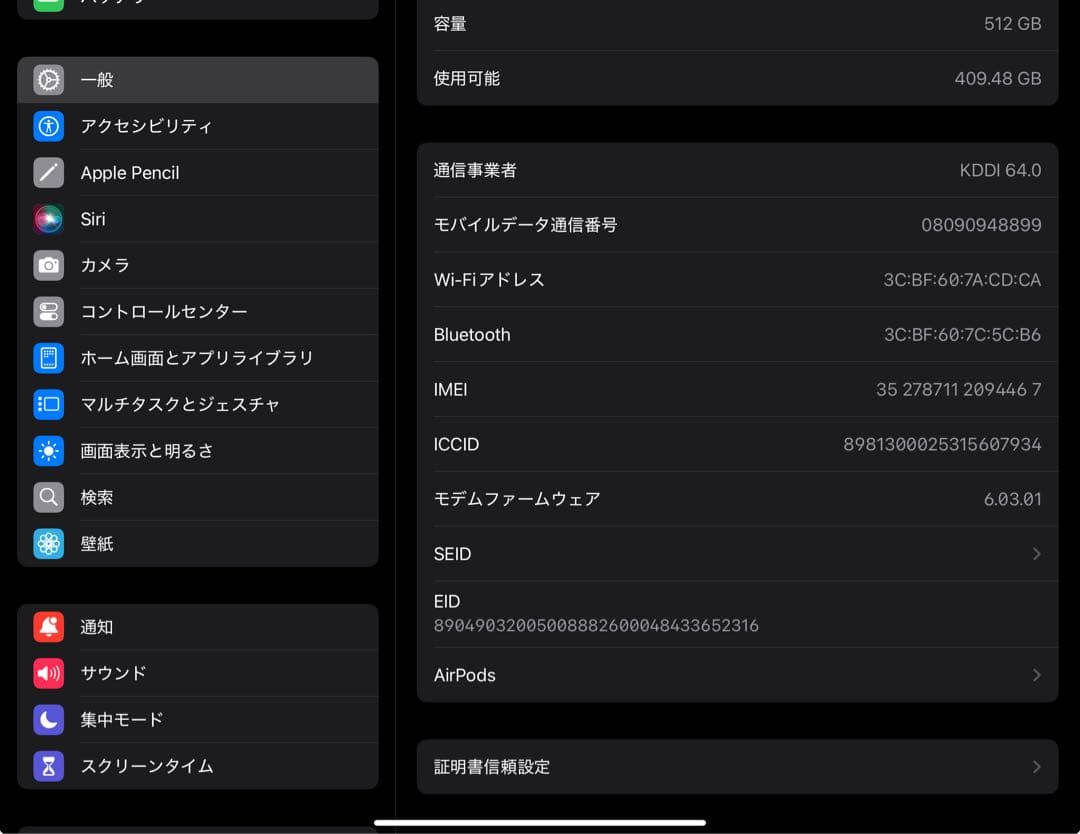Tap the AirPods row label
This screenshot has height=834, width=1080.
(x=464, y=675)
